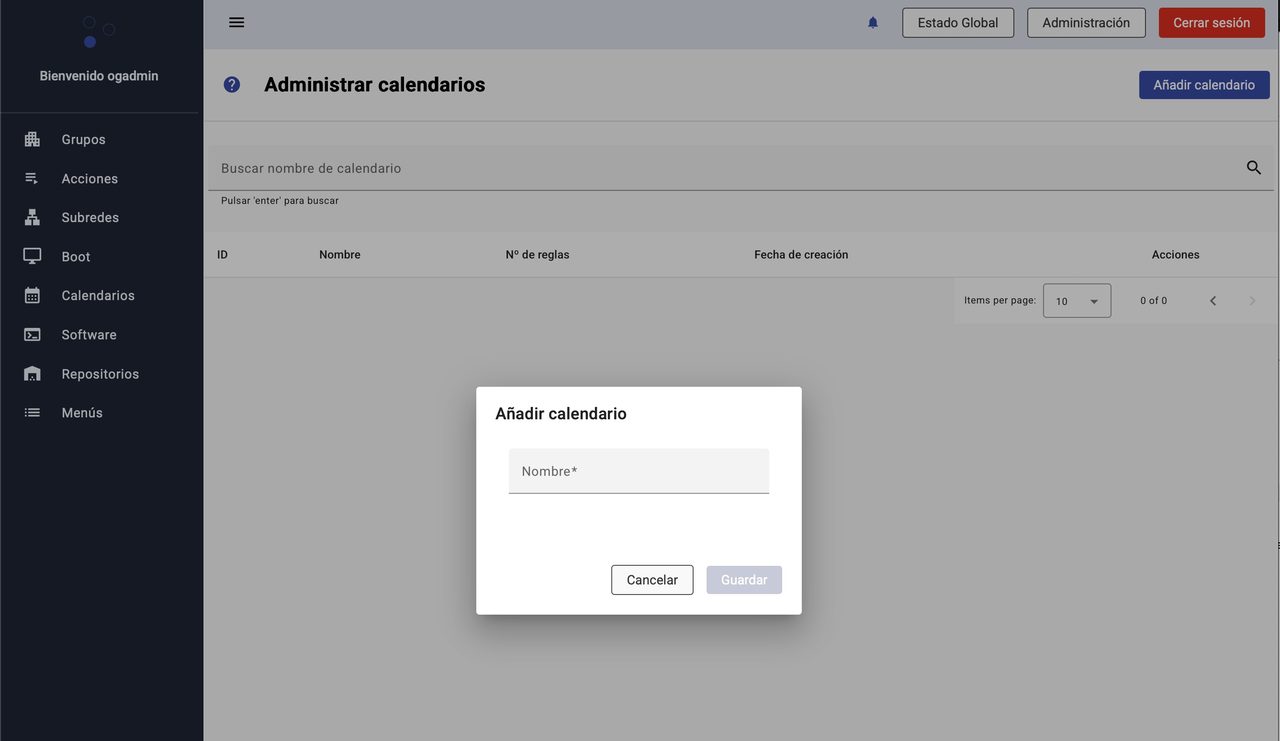This screenshot has width=1280, height=741.
Task: Go to next page of results
Action: pos(1252,301)
